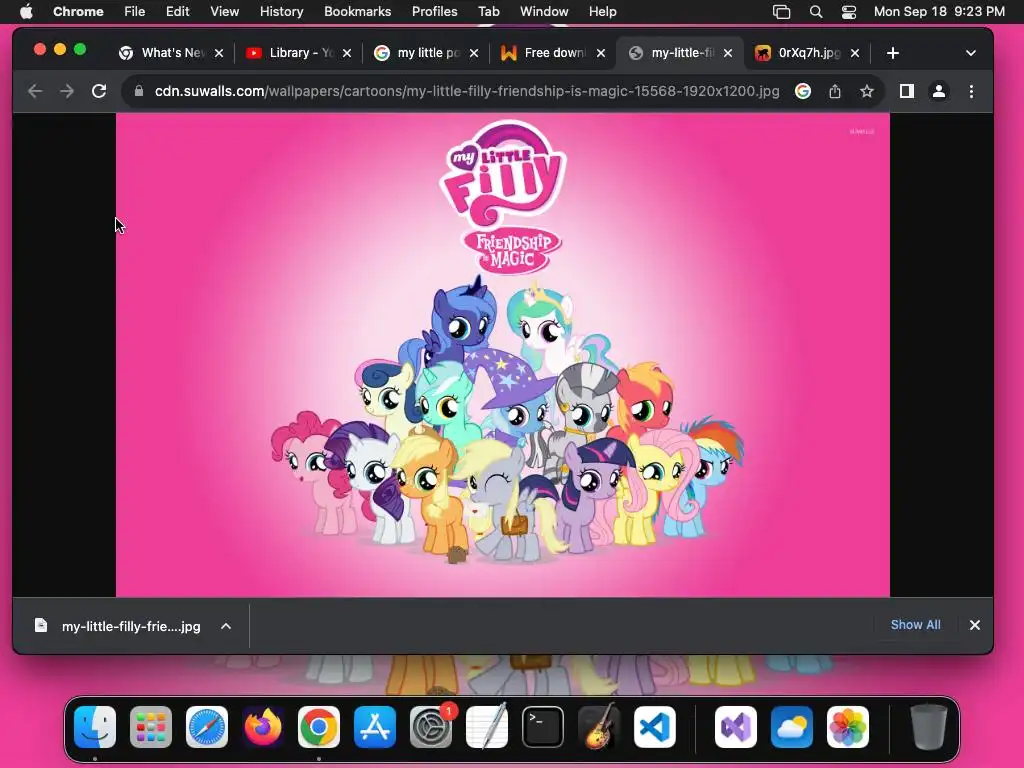The height and width of the screenshot is (768, 1024).
Task: Open App Store from the Dock
Action: tap(375, 727)
